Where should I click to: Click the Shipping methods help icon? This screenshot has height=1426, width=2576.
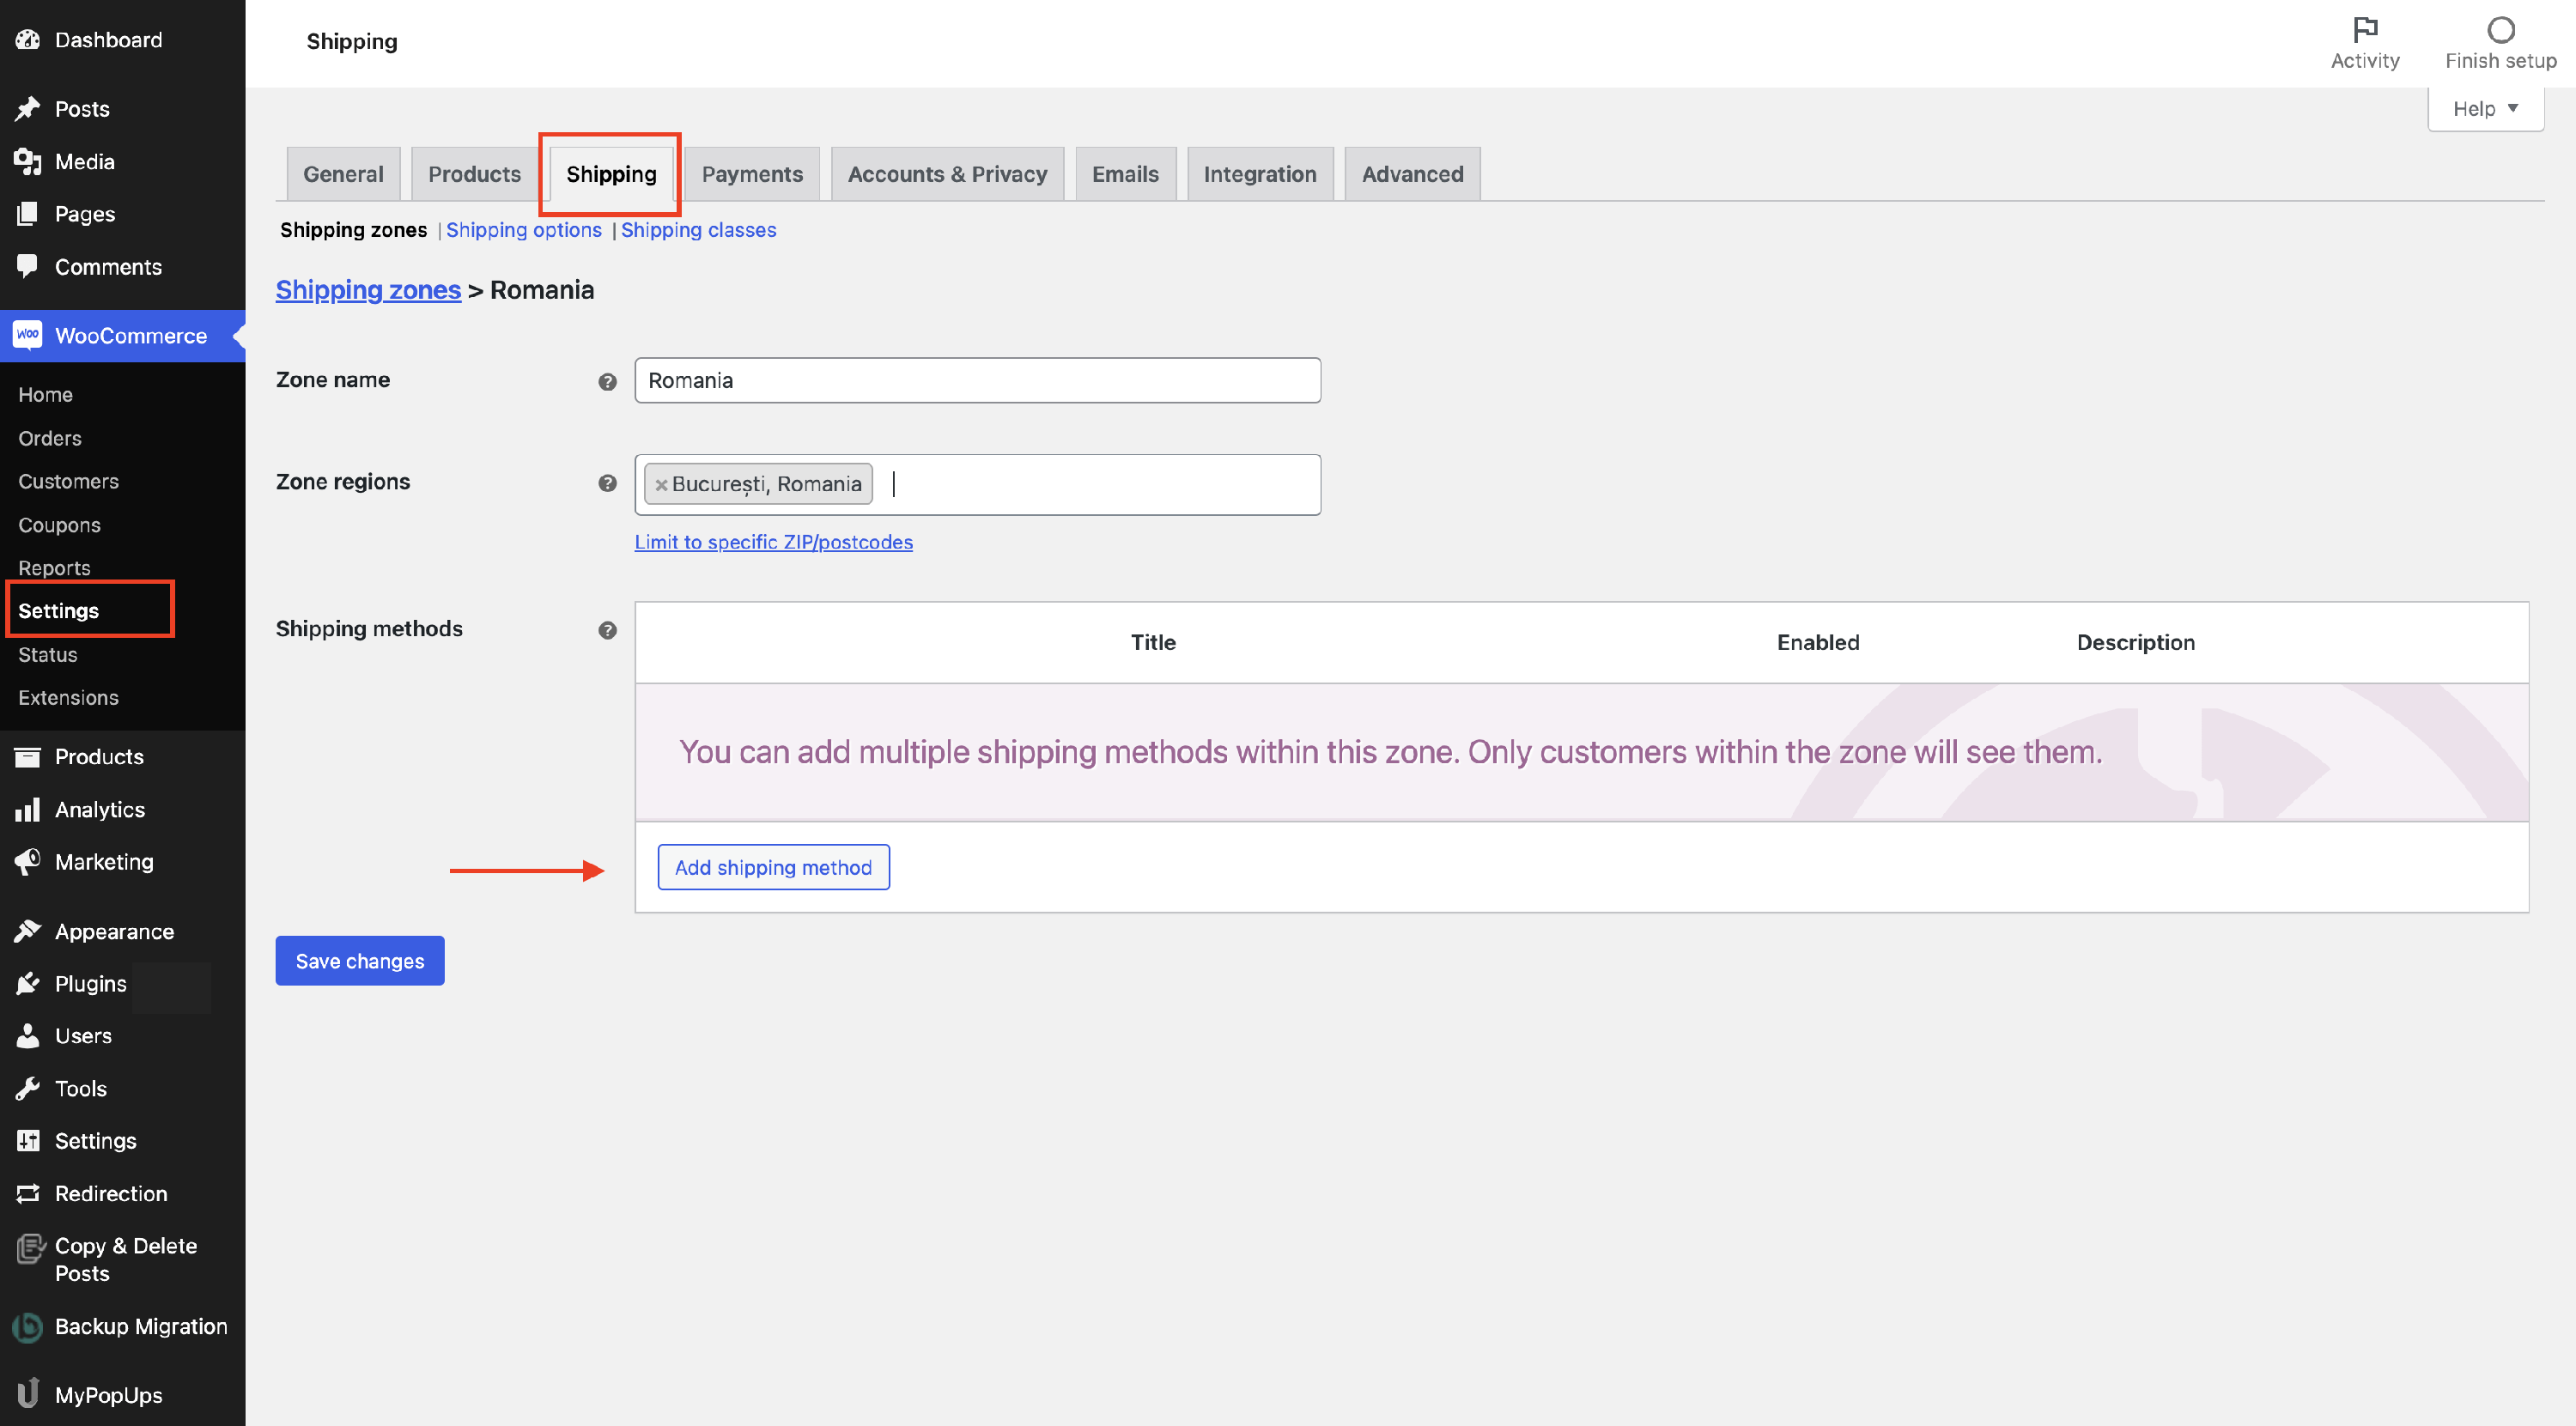coord(607,630)
